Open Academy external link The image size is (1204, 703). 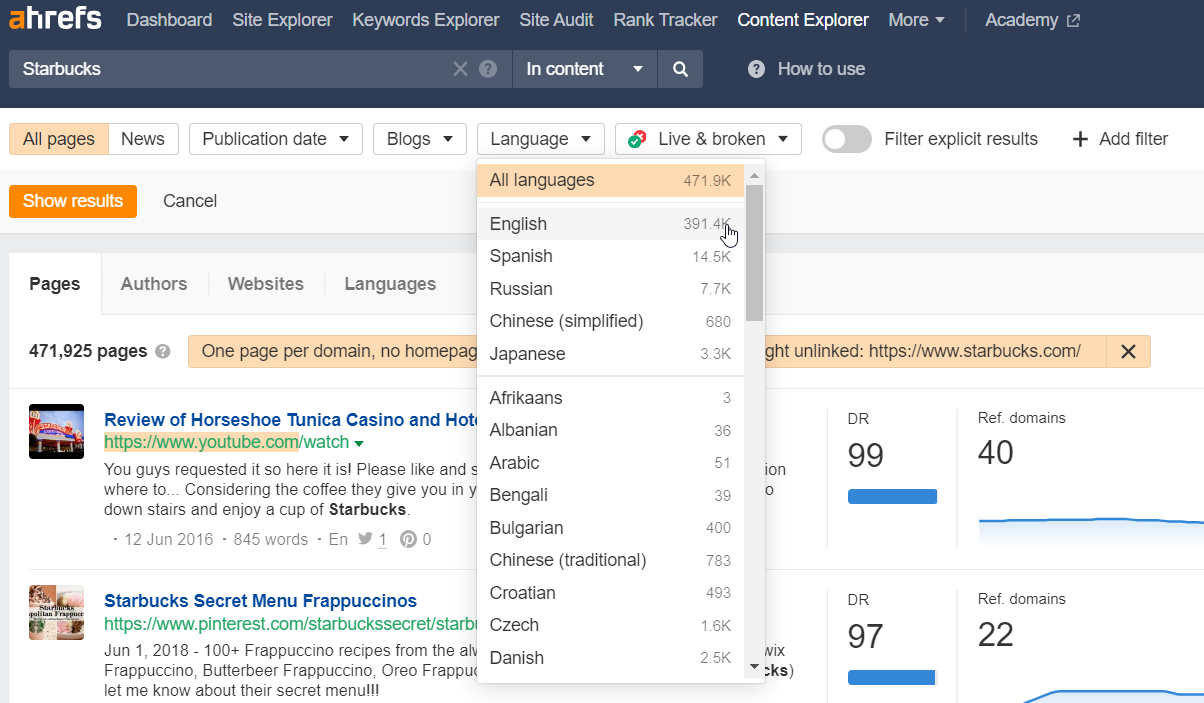[1032, 20]
